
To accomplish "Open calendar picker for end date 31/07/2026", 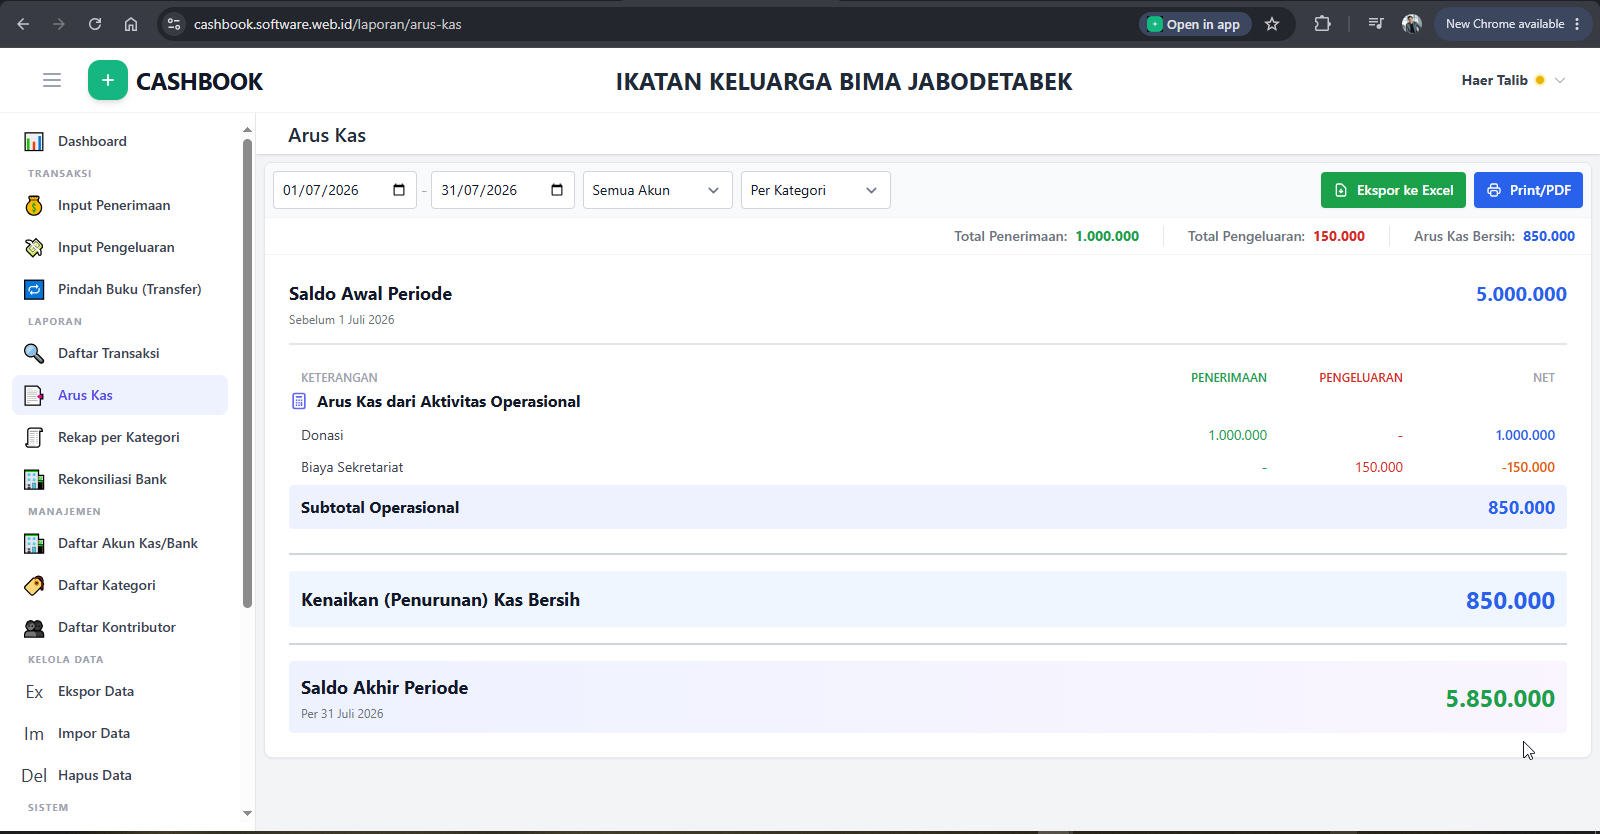I will point(557,190).
